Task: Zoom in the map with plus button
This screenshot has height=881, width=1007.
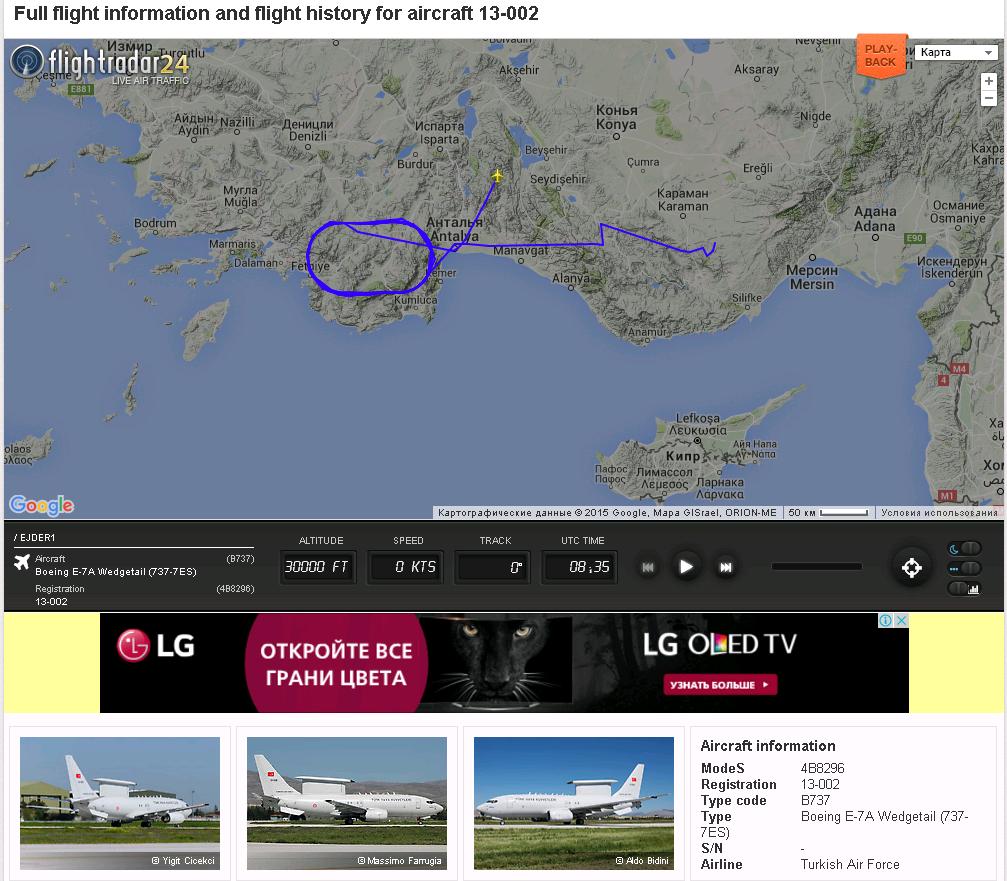Action: [x=988, y=81]
